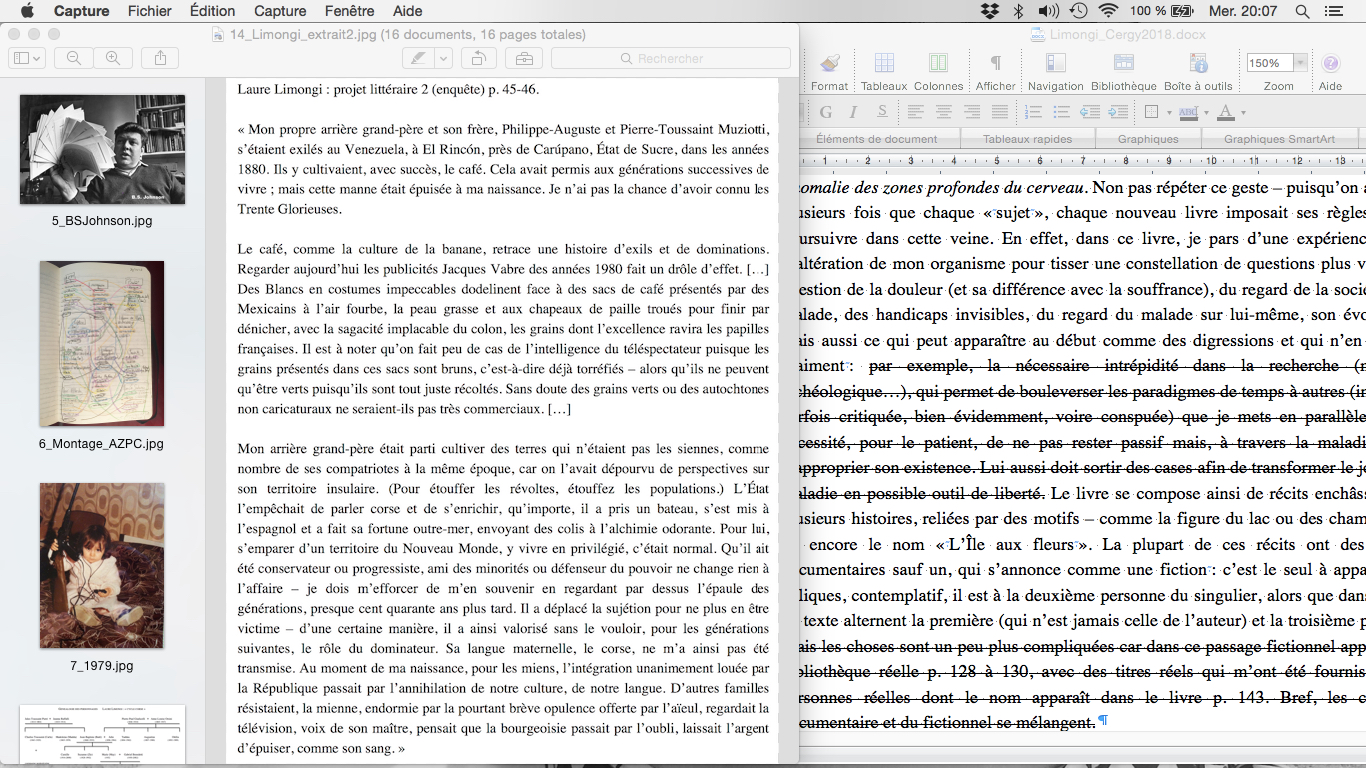Rotate the image using the rotate icon
Viewport: 1366px width, 768px height.
tap(479, 59)
